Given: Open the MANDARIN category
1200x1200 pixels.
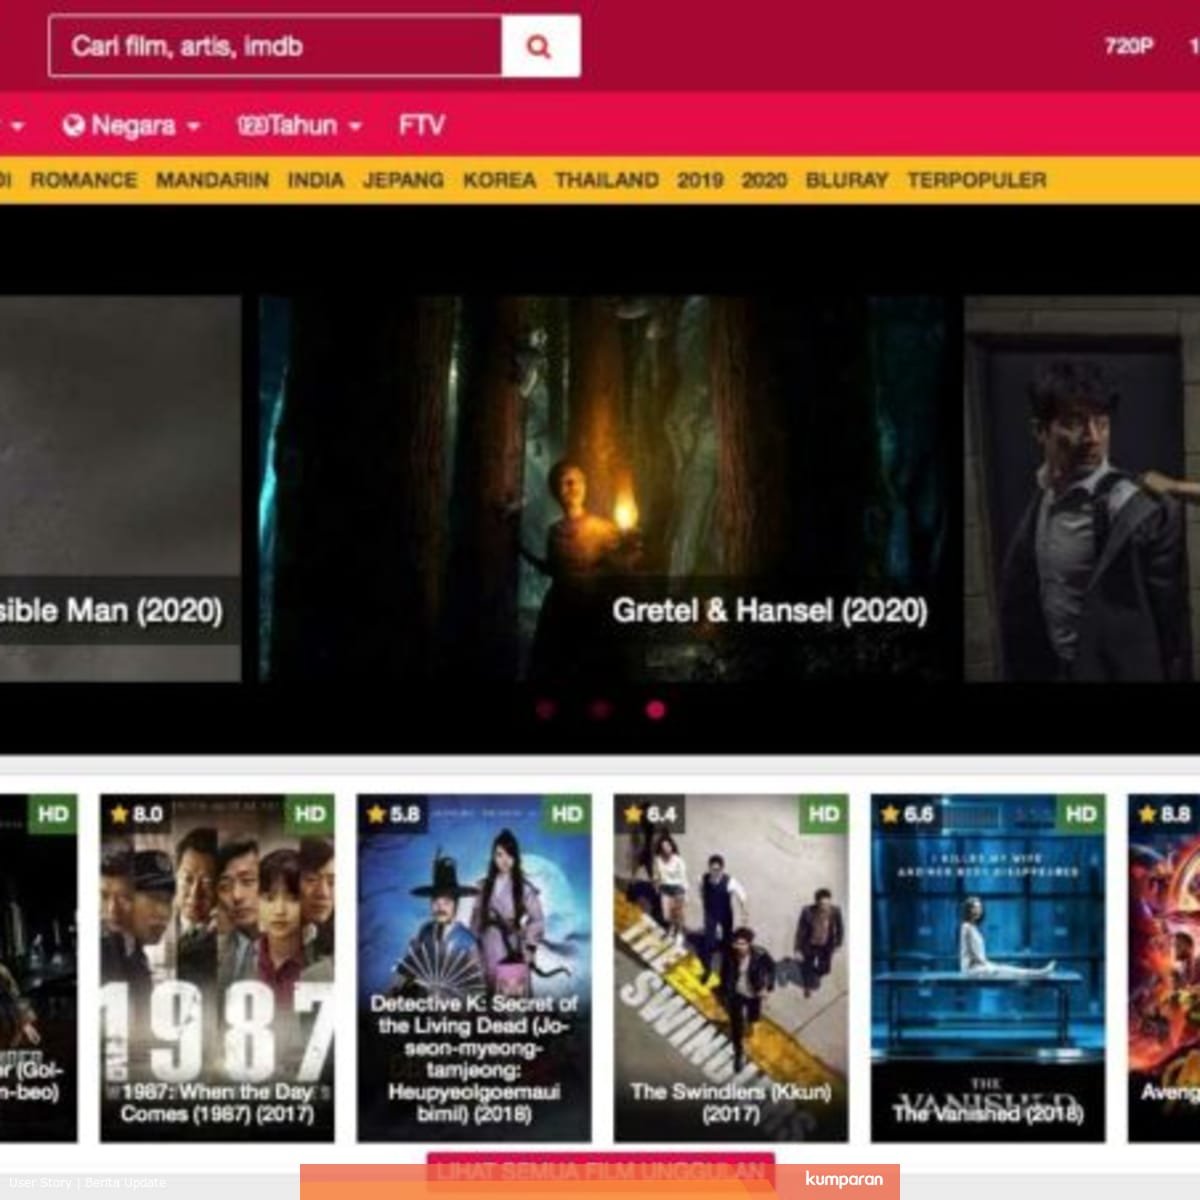Looking at the screenshot, I should (212, 180).
